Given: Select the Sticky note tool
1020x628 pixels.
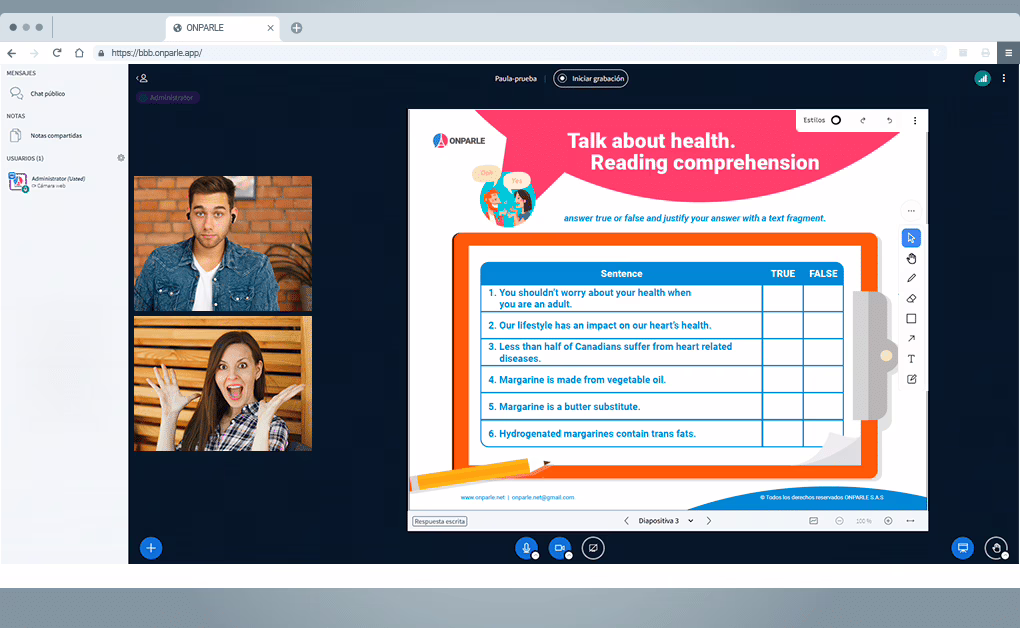Looking at the screenshot, I should [911, 379].
